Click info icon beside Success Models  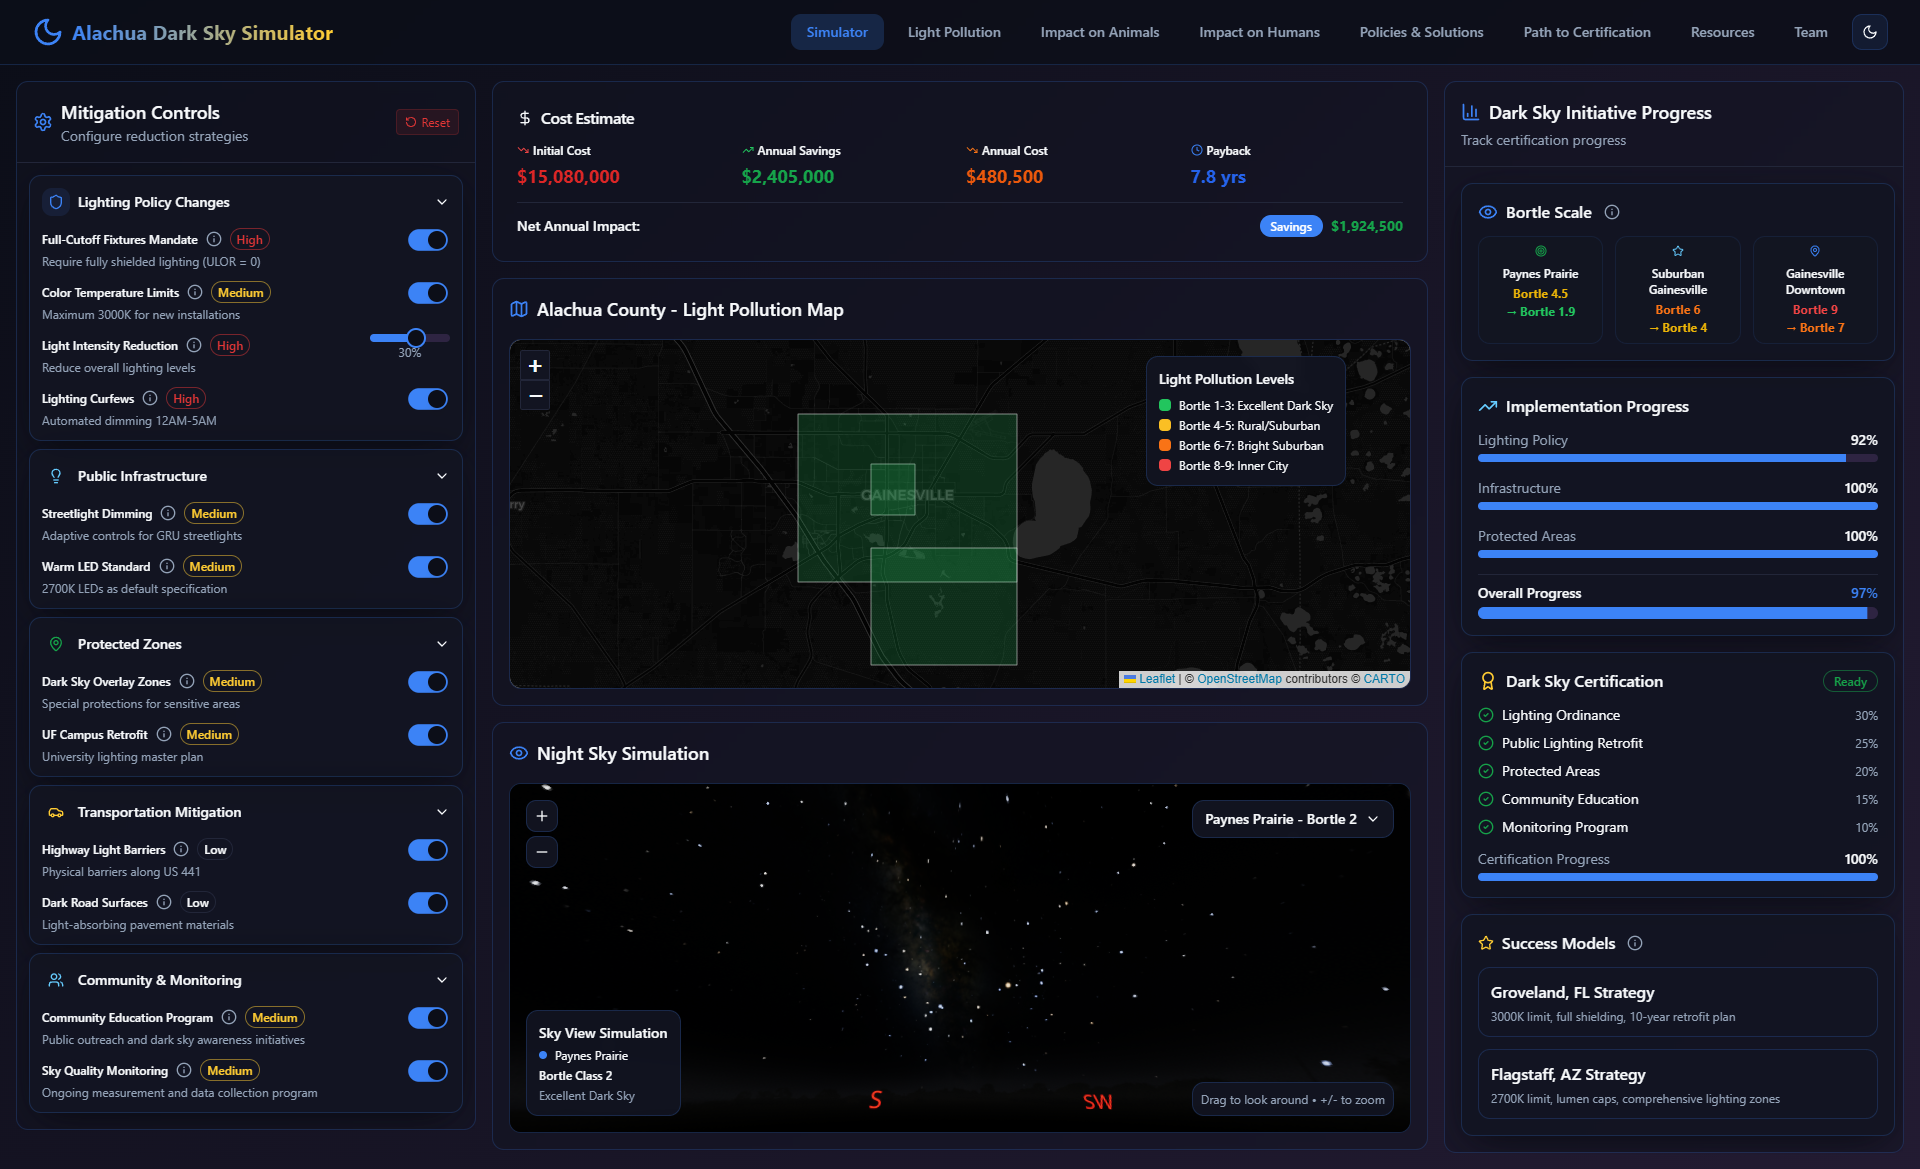pos(1635,943)
